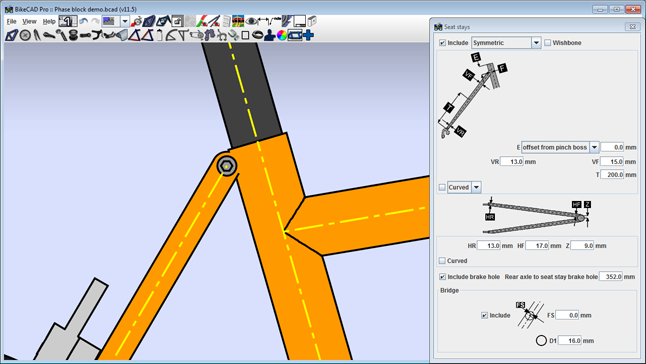The image size is (646, 364).
Task: Click the blue plus icon
Action: point(308,35)
